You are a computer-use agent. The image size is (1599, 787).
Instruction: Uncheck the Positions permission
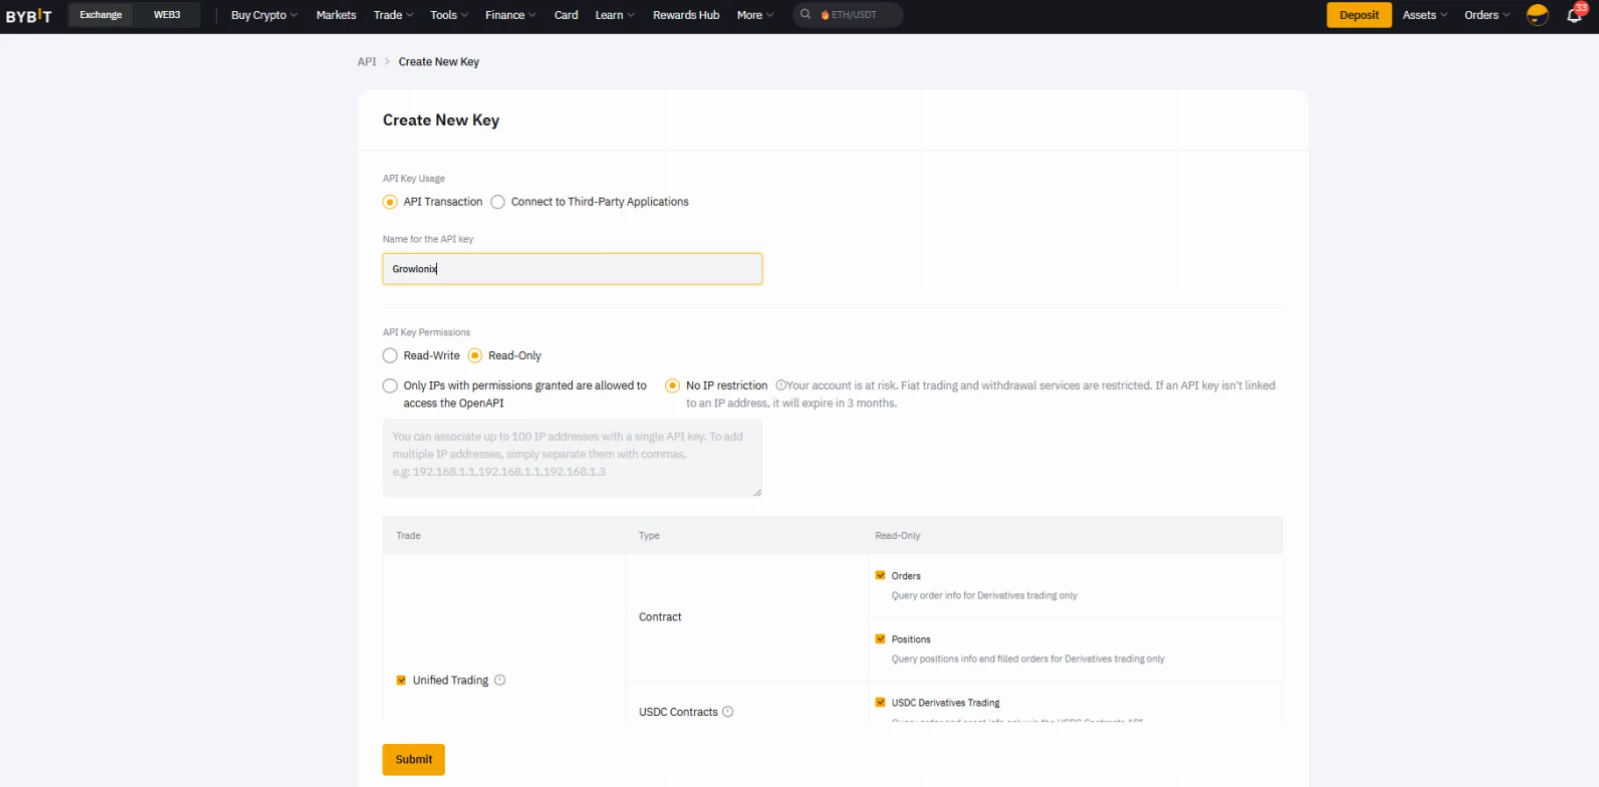(x=880, y=639)
